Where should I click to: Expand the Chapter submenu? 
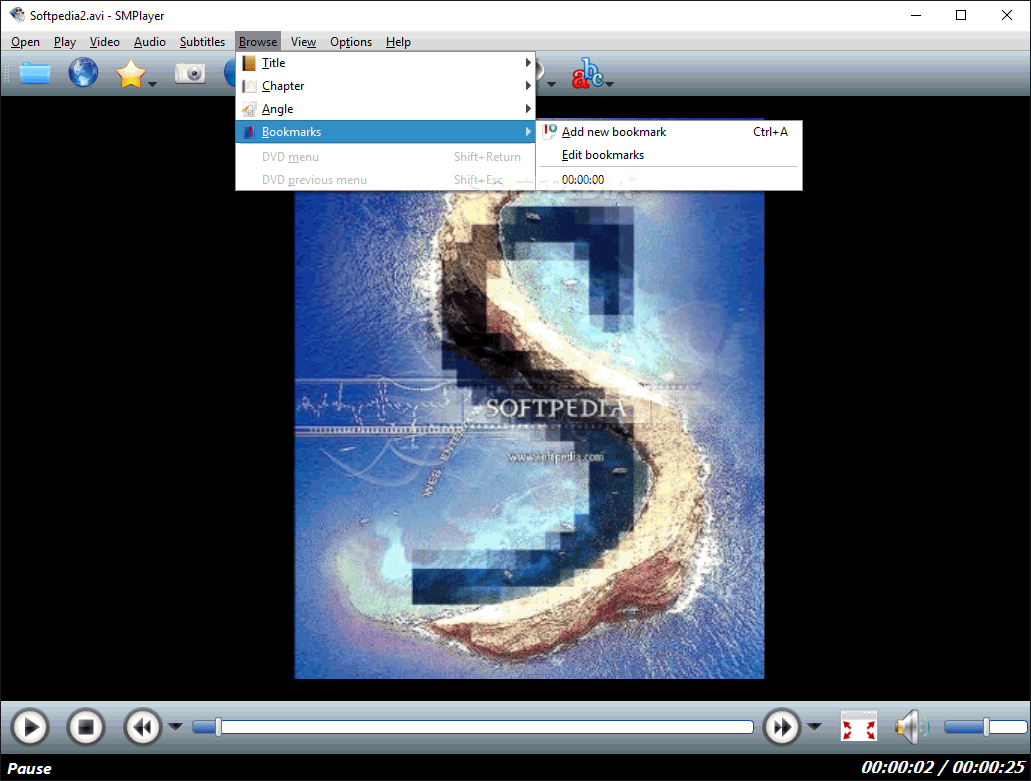coord(385,85)
